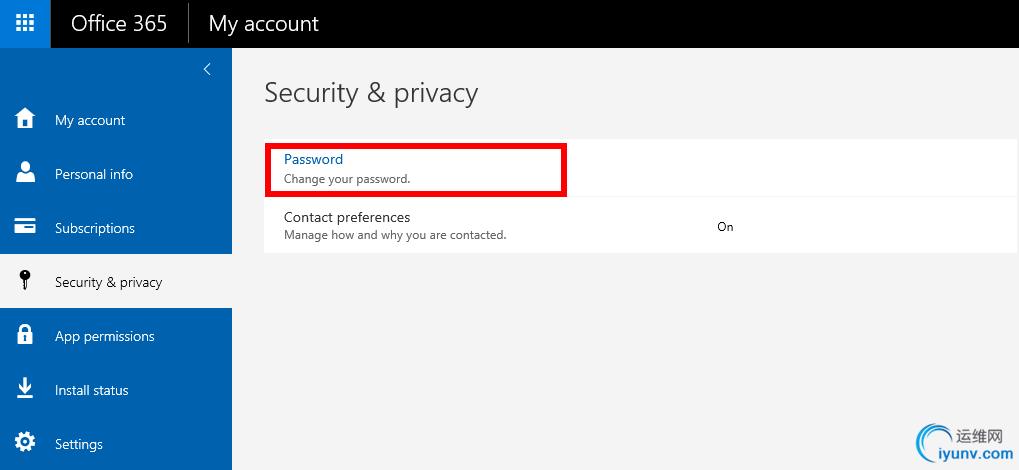Click the Office 365 header link
Viewport: 1019px width, 470px height.
coord(119,23)
